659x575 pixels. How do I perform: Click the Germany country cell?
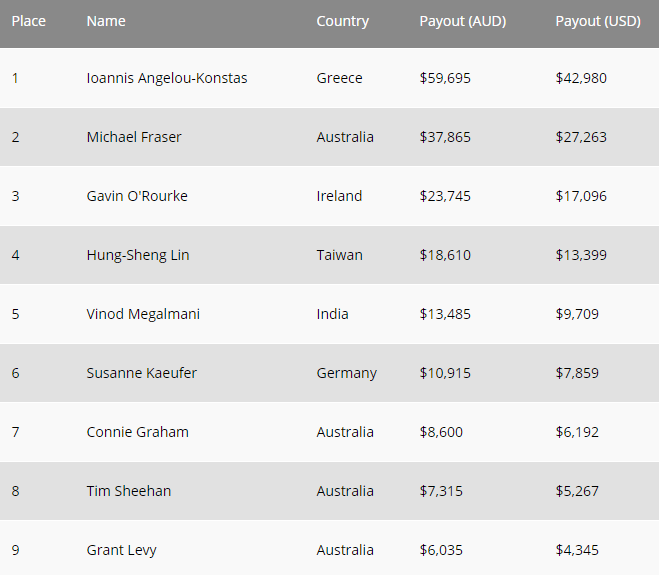pos(346,373)
